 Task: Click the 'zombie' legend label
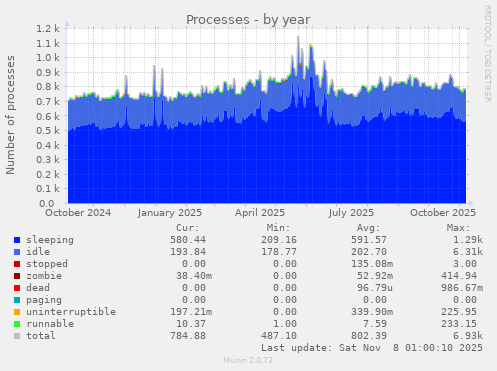44,276
